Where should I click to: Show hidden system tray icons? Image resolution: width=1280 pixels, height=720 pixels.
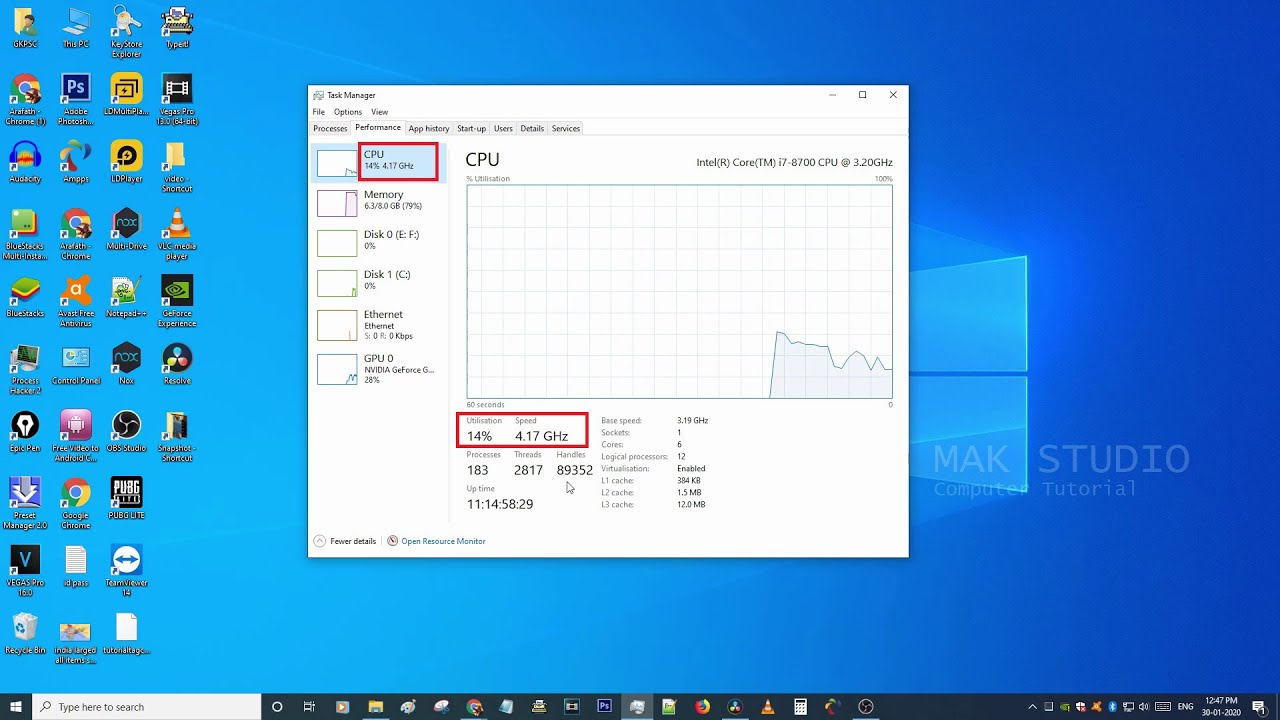click(1033, 707)
